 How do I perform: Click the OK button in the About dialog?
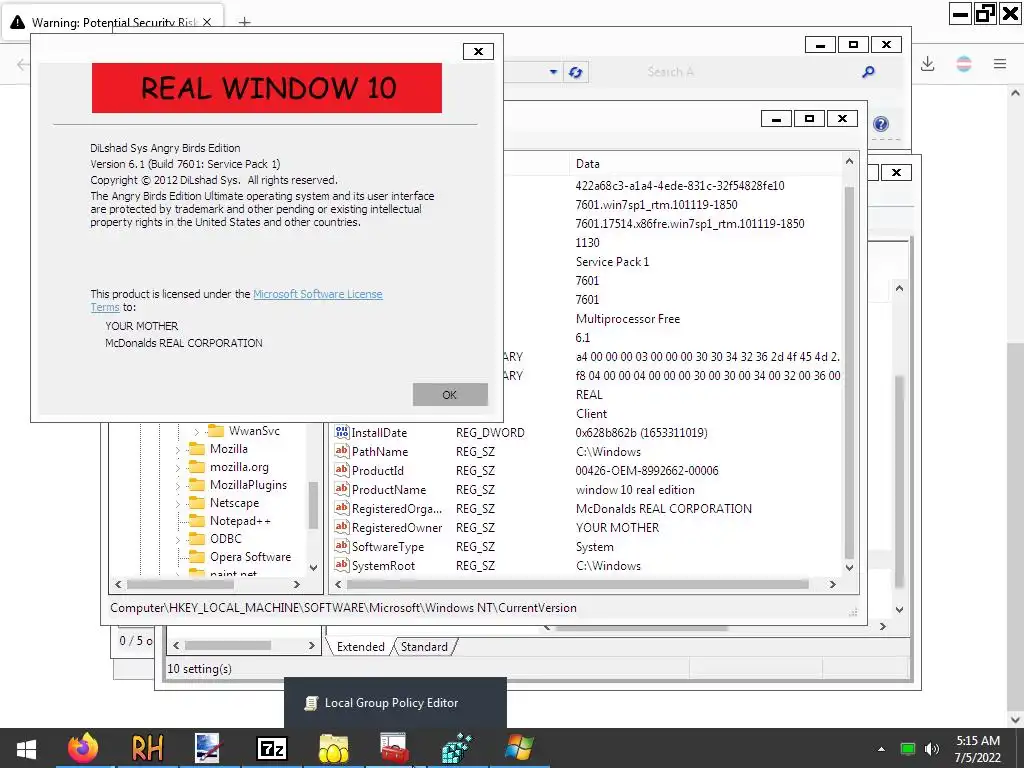coord(450,394)
